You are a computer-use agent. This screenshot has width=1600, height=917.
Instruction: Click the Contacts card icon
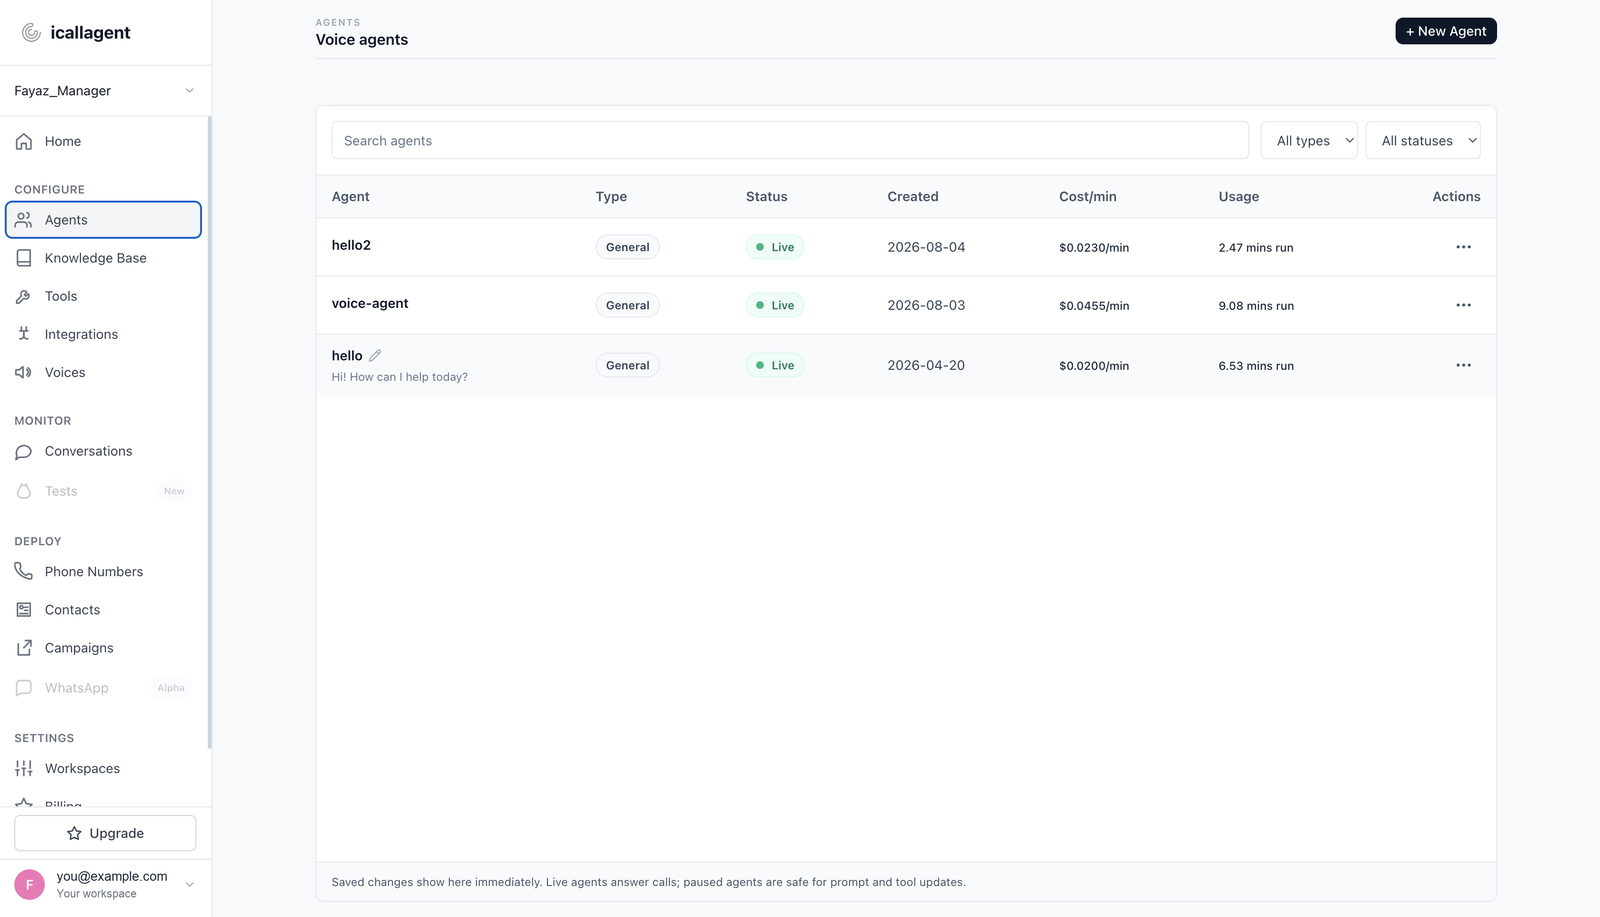point(24,610)
